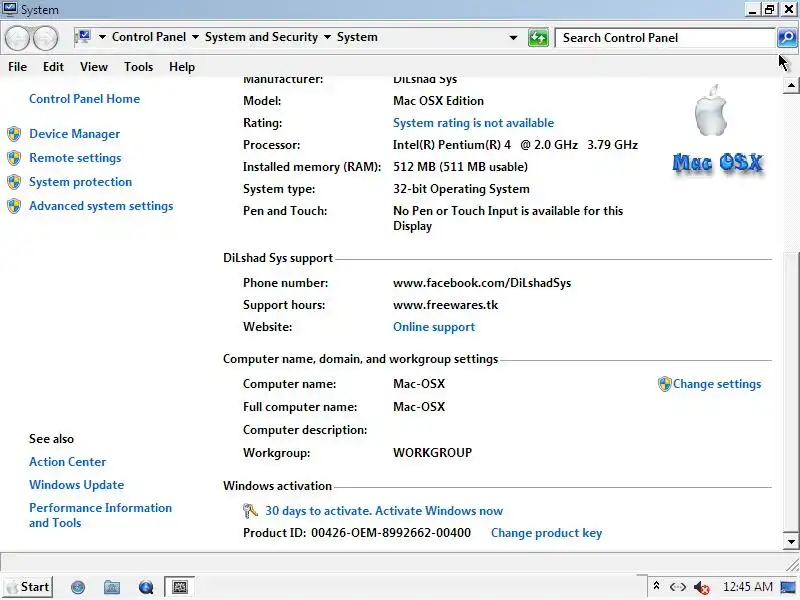This screenshot has width=800, height=600.
Task: Click inside the Search Control Panel field
Action: click(665, 38)
